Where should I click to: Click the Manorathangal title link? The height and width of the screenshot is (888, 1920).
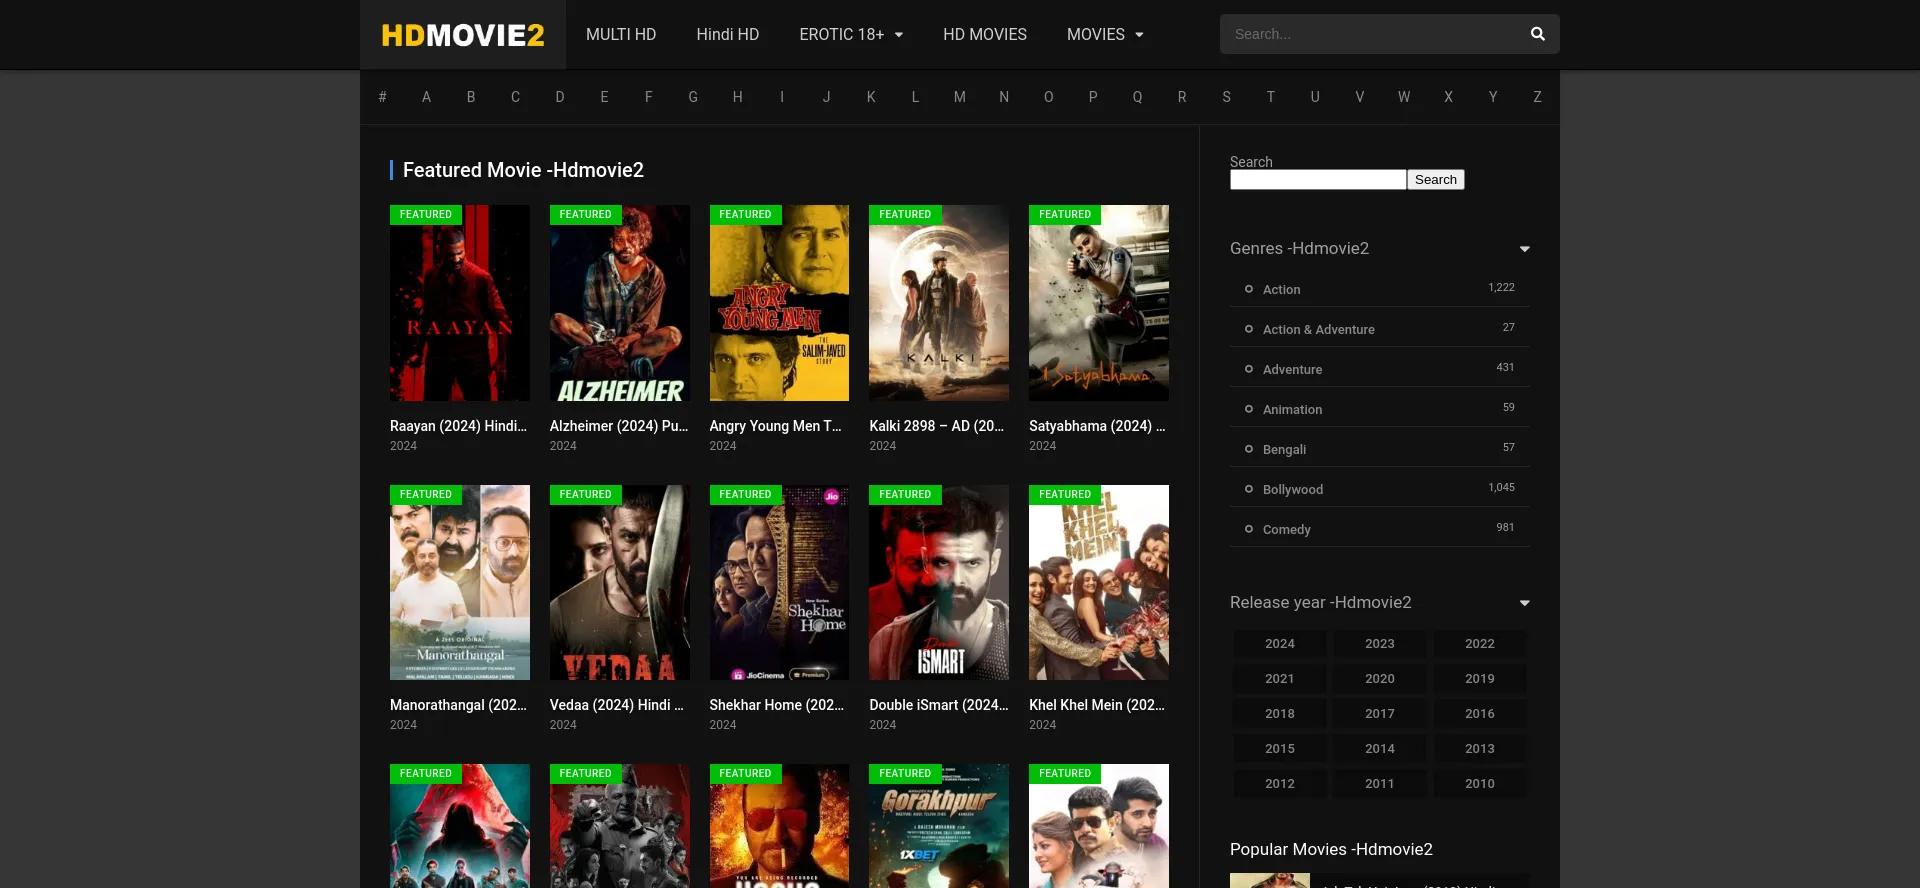pyautogui.click(x=458, y=705)
